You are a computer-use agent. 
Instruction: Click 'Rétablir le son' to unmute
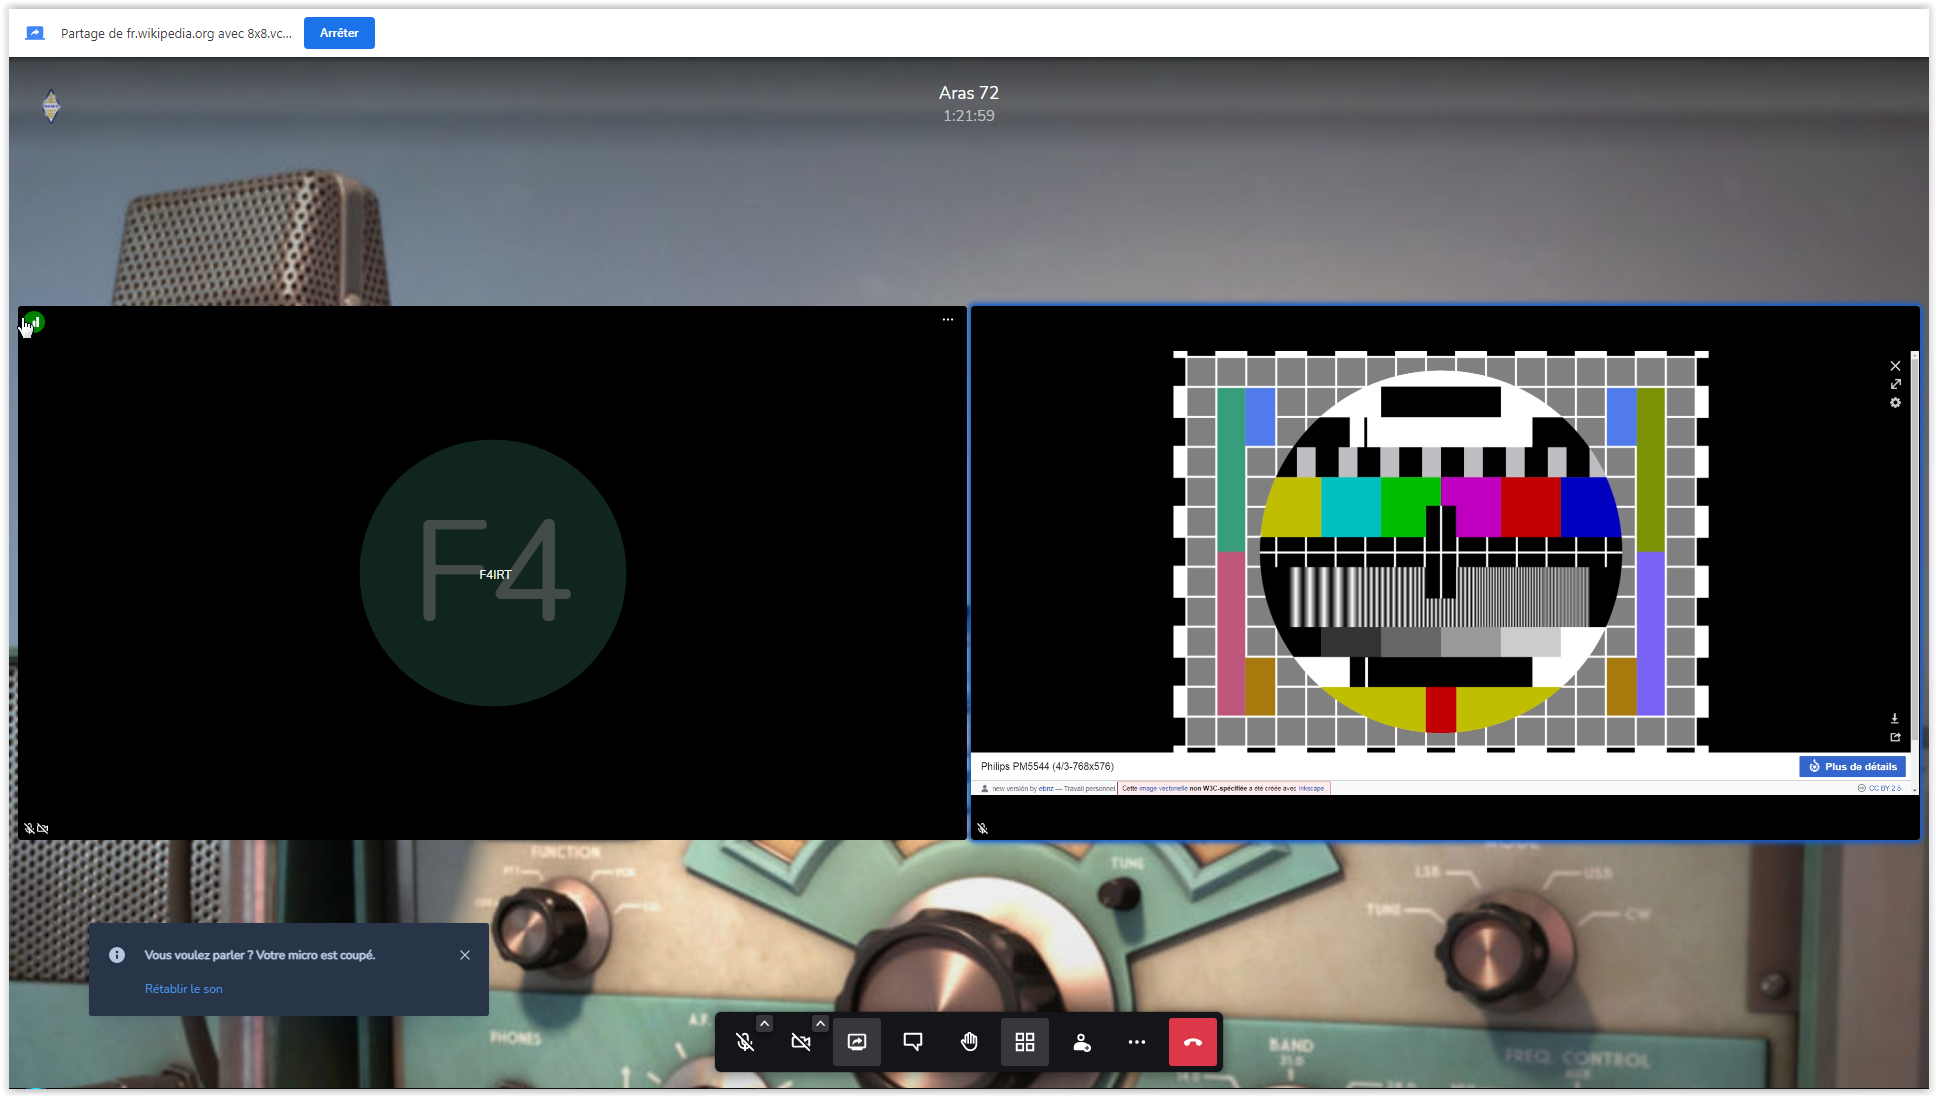pyautogui.click(x=184, y=989)
